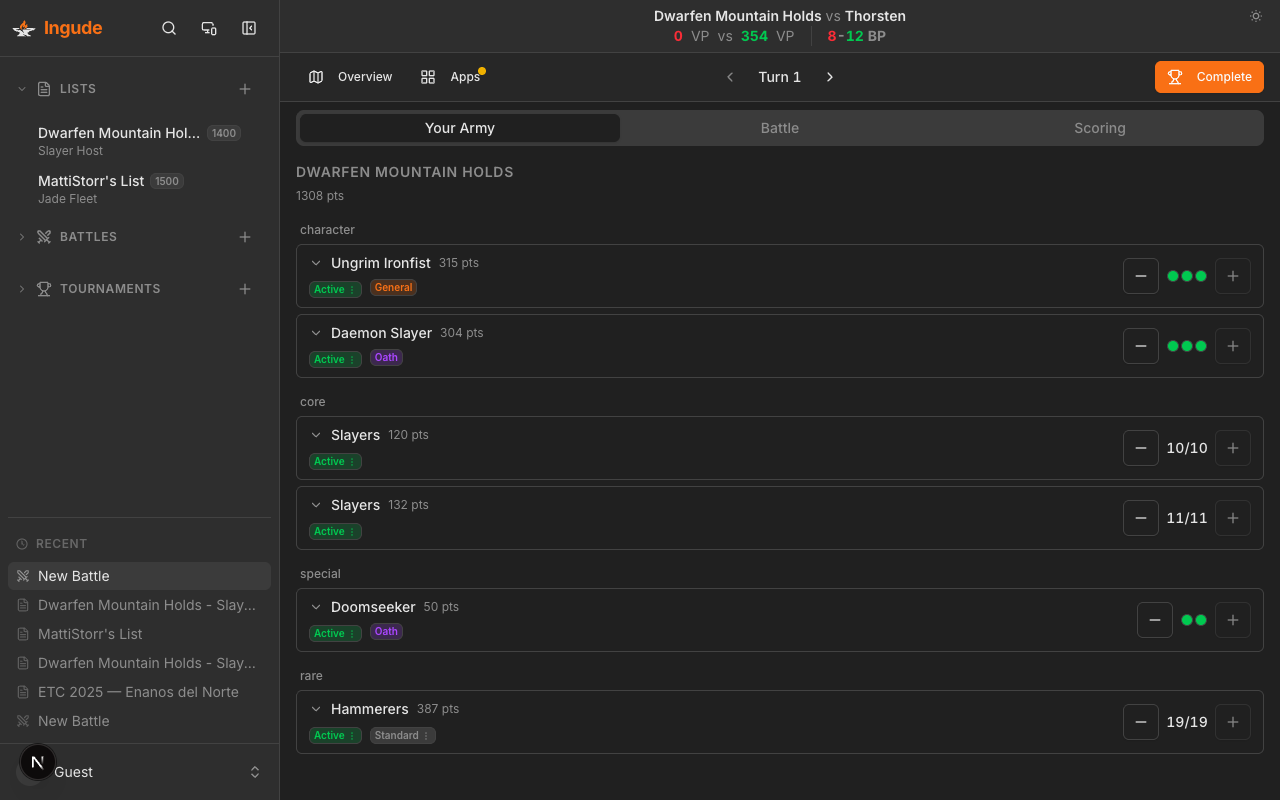Open the search with the magnifier icon
Viewport: 1280px width, 800px height.
pos(169,28)
